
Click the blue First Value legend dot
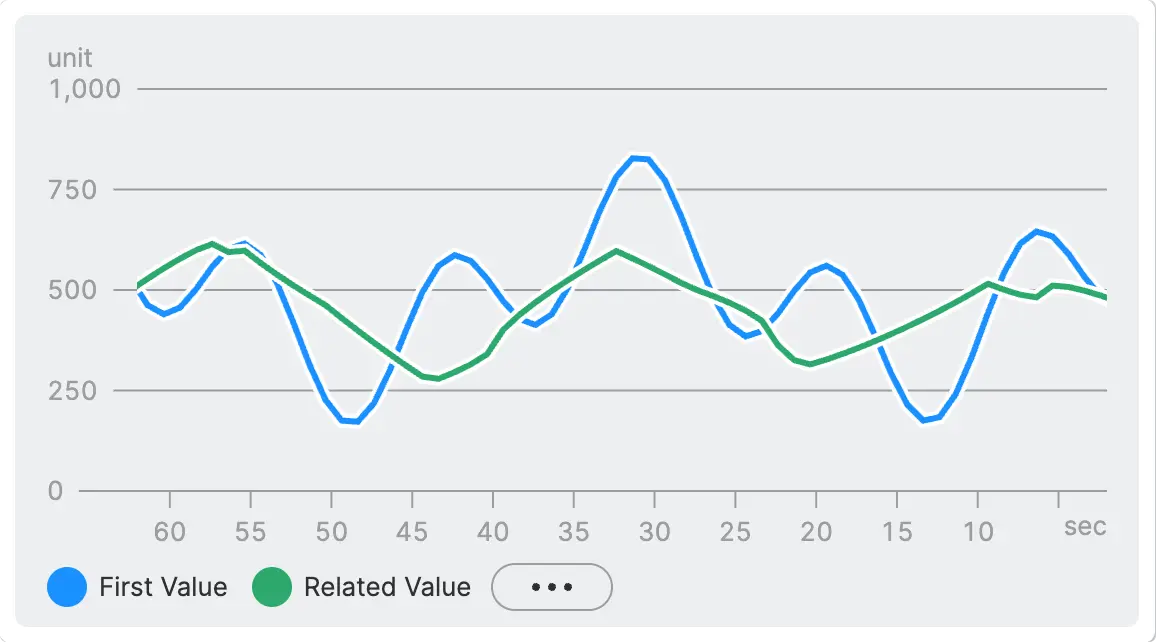tap(68, 587)
